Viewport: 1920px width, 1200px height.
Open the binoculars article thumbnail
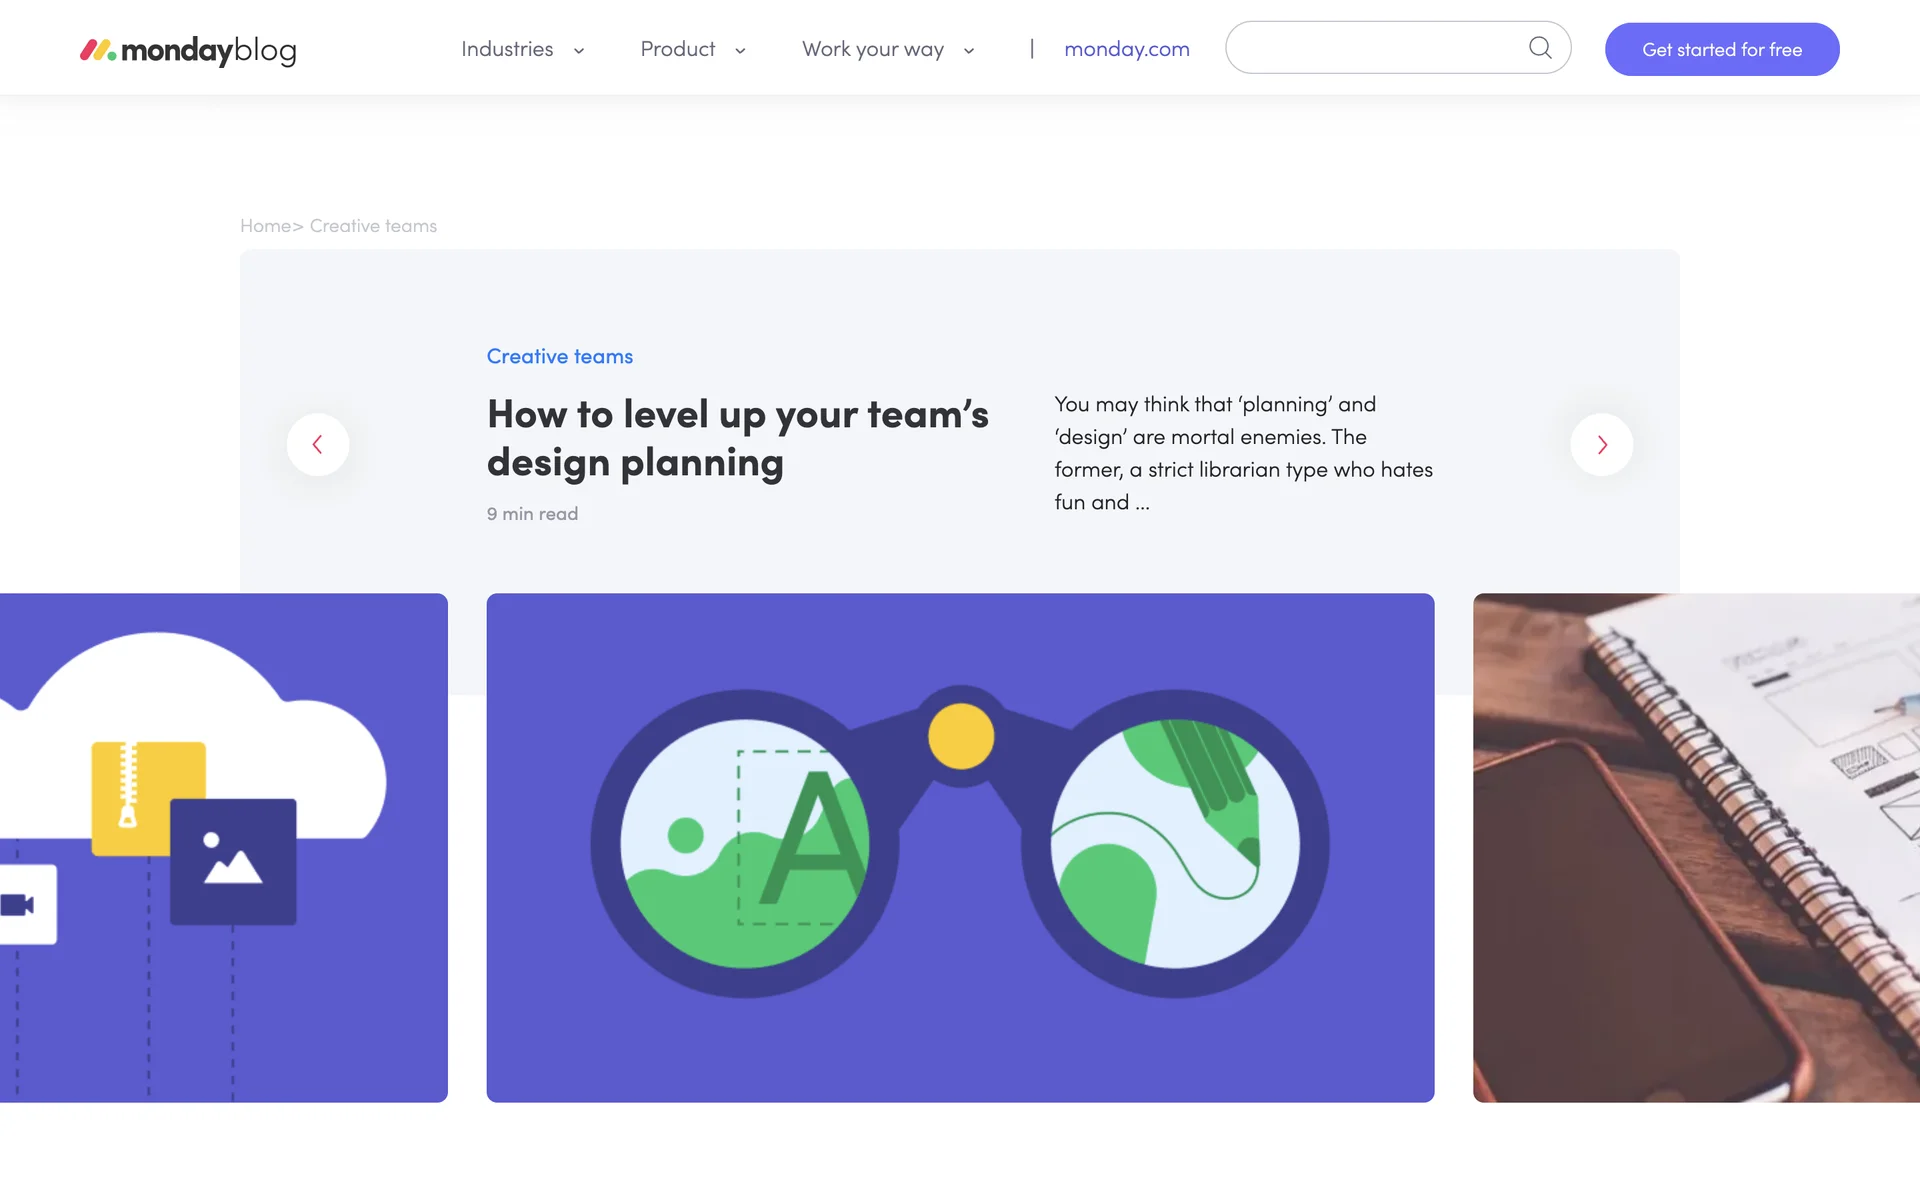[x=960, y=848]
